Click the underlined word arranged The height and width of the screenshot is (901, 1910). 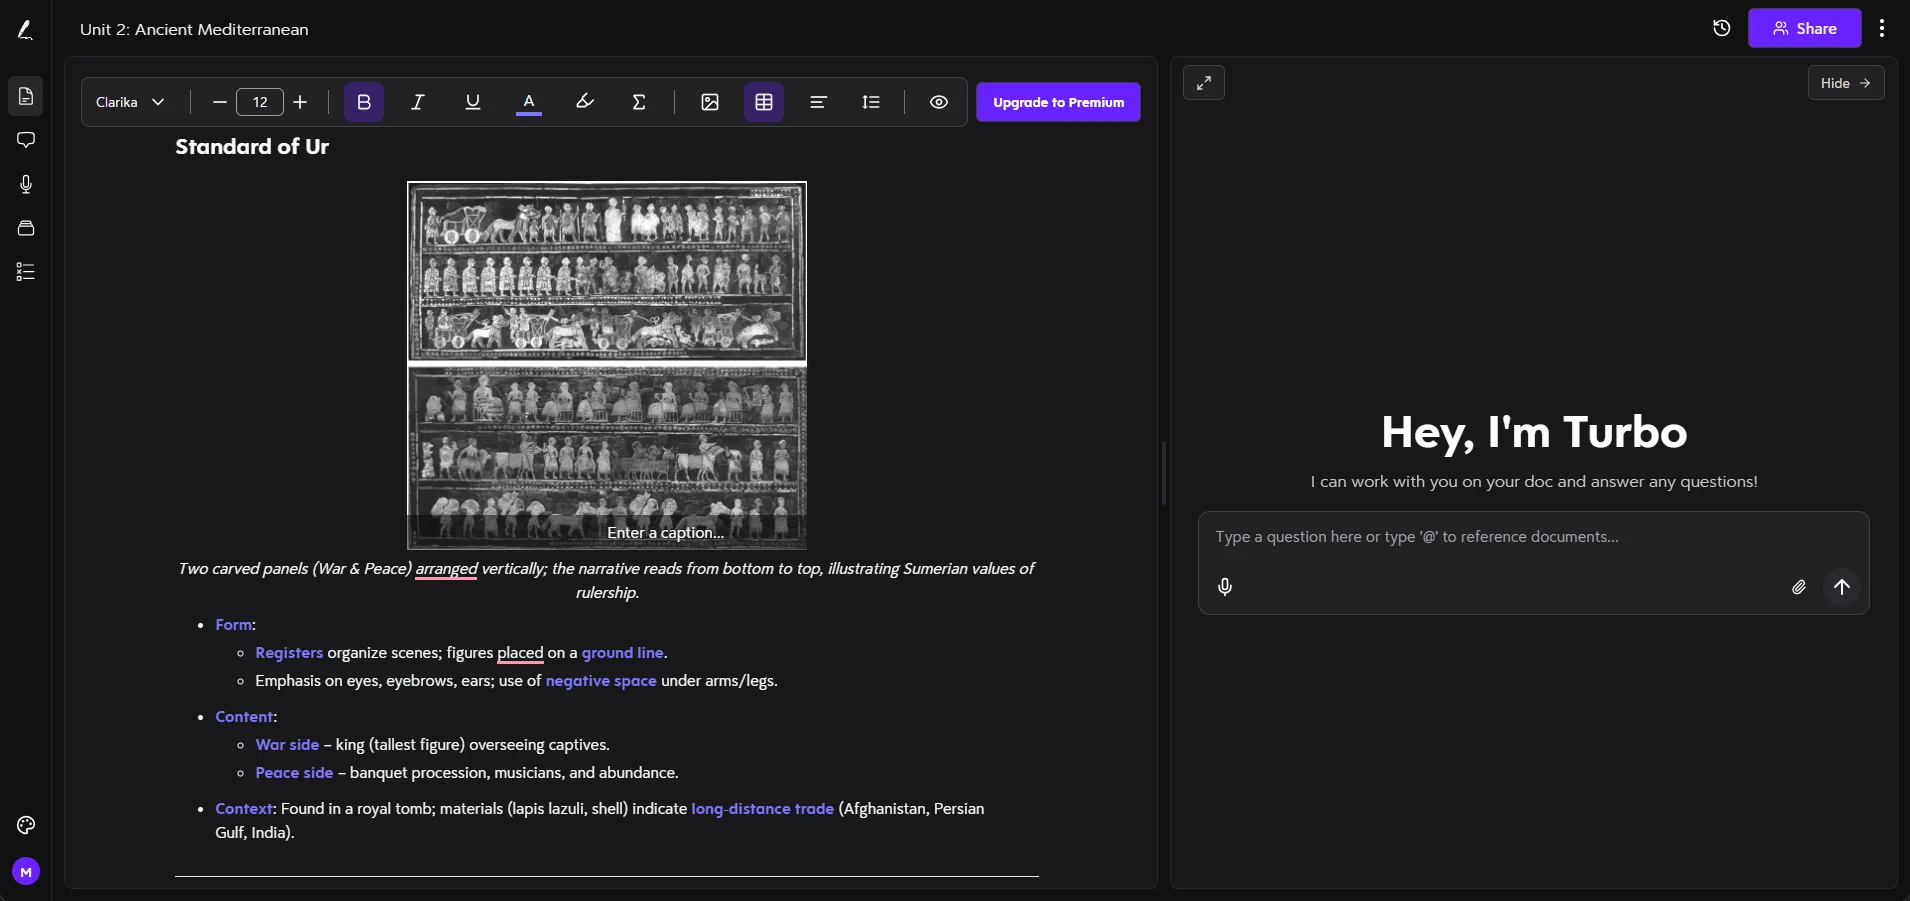pos(446,569)
